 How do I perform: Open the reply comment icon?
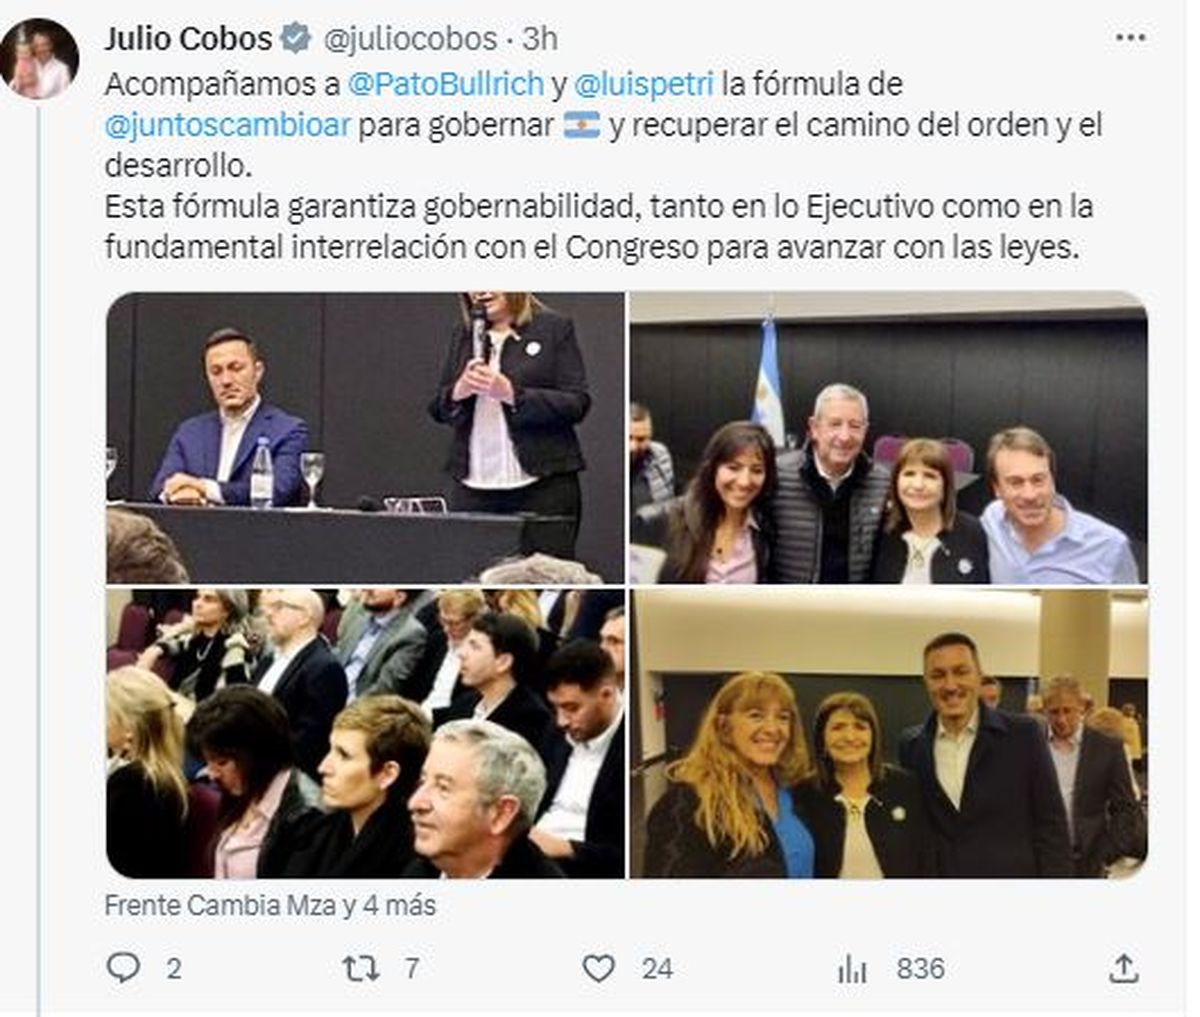point(124,968)
